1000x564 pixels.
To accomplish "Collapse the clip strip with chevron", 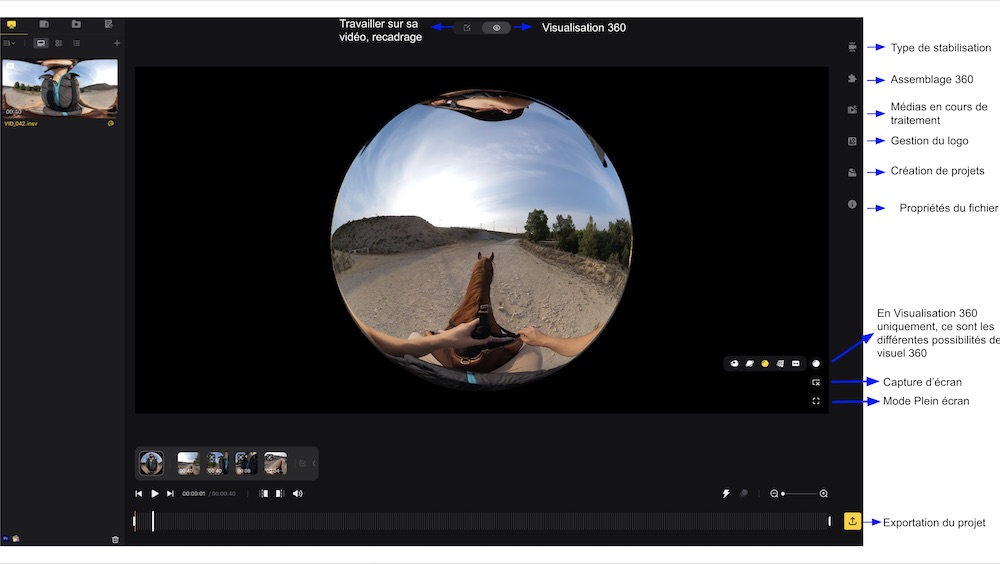I will [x=314, y=463].
